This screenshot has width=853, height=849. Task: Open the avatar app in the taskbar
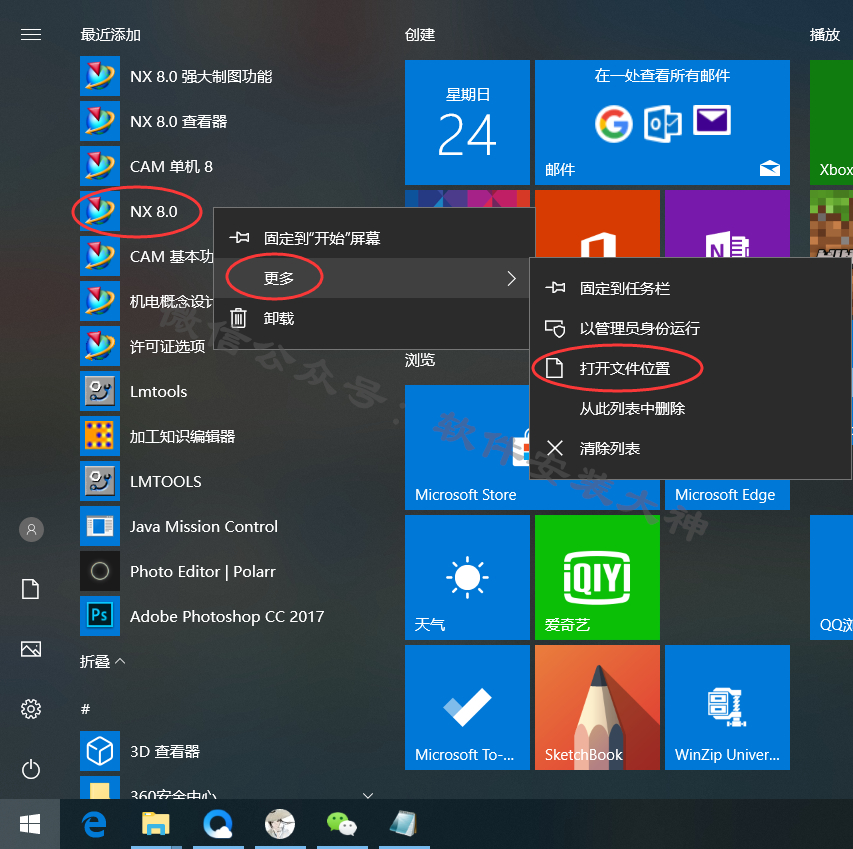280,824
